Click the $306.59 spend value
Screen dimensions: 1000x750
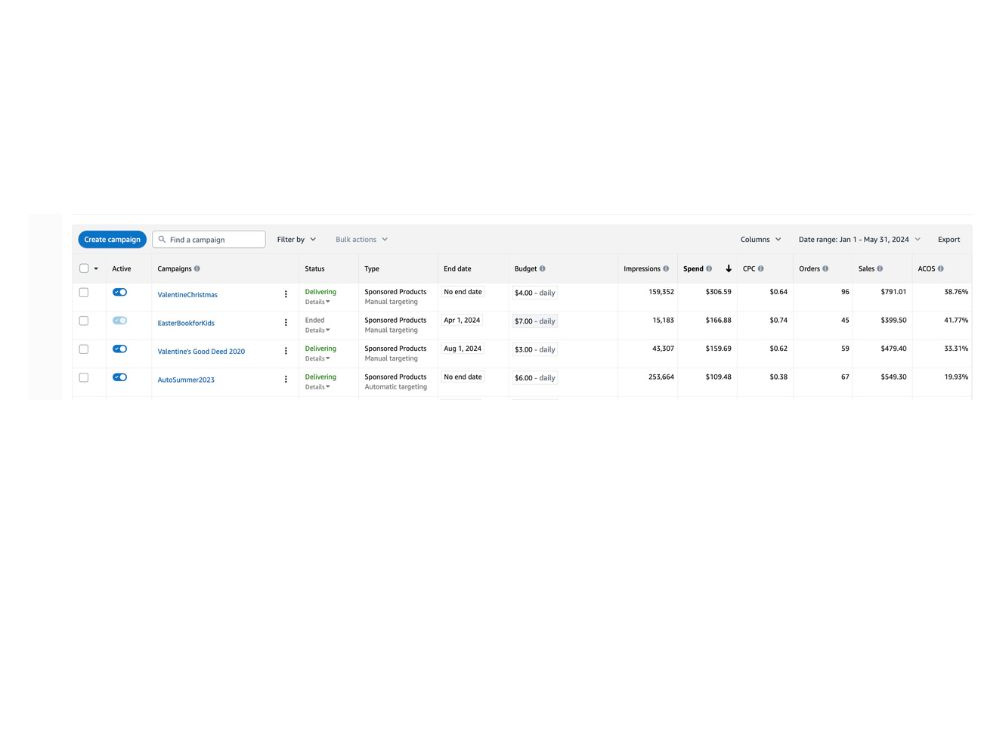coord(718,291)
